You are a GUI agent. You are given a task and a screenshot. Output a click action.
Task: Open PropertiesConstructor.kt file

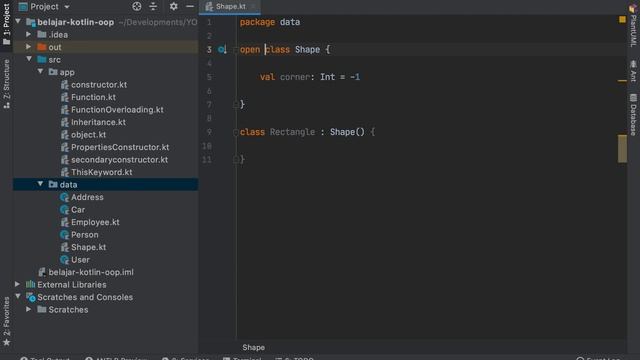coord(120,147)
